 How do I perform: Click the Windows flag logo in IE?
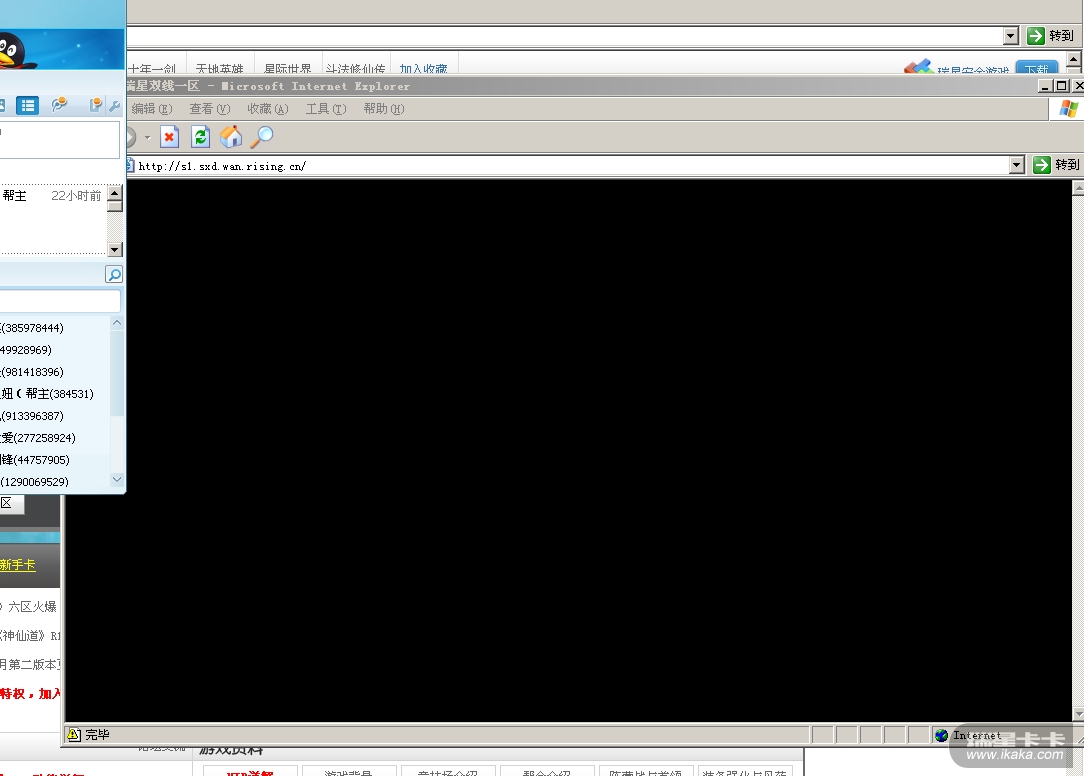1069,109
